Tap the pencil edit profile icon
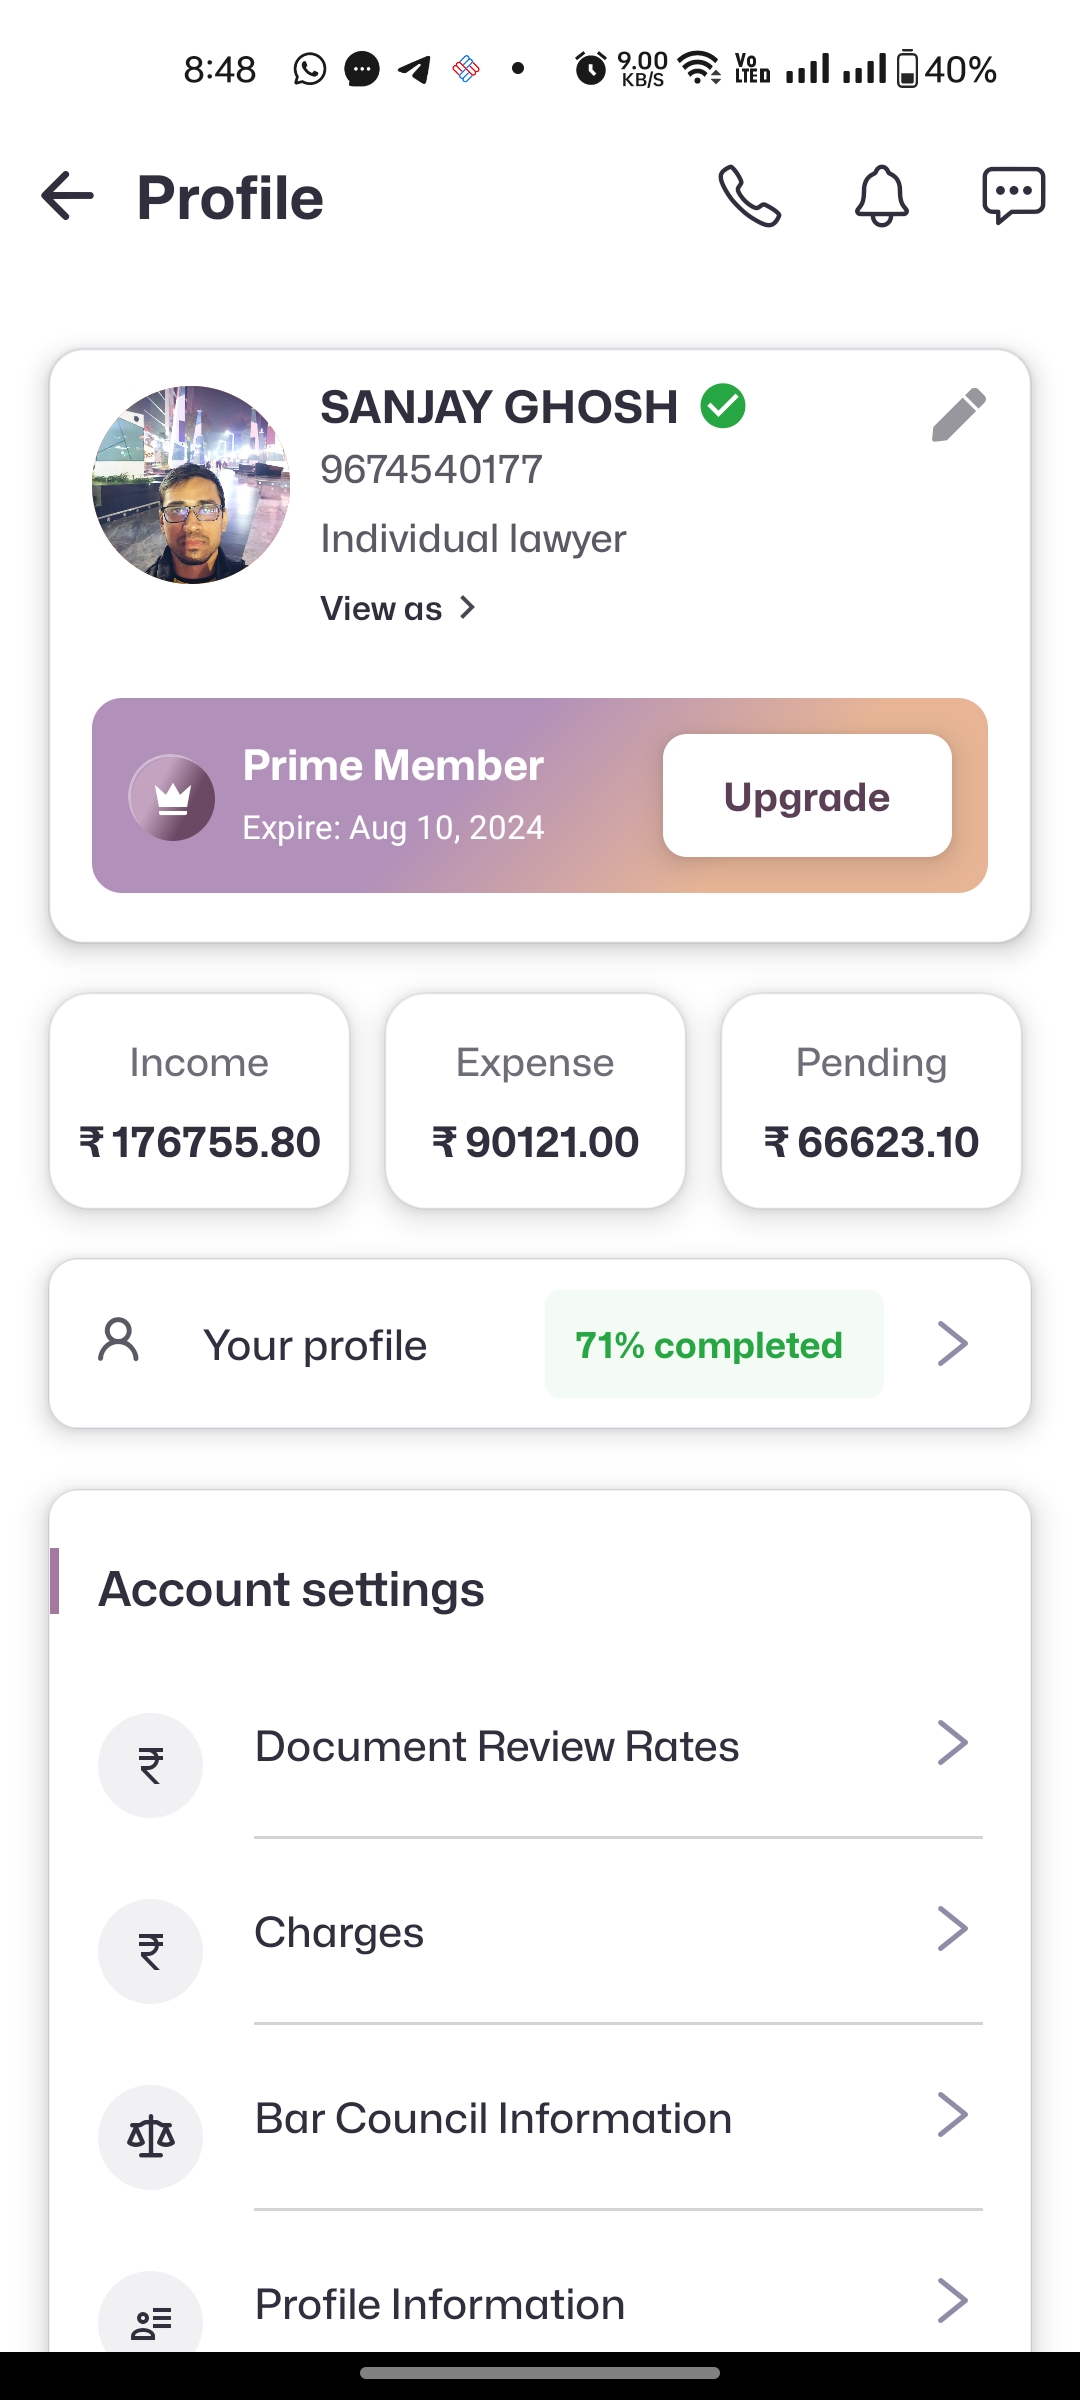 [958, 415]
